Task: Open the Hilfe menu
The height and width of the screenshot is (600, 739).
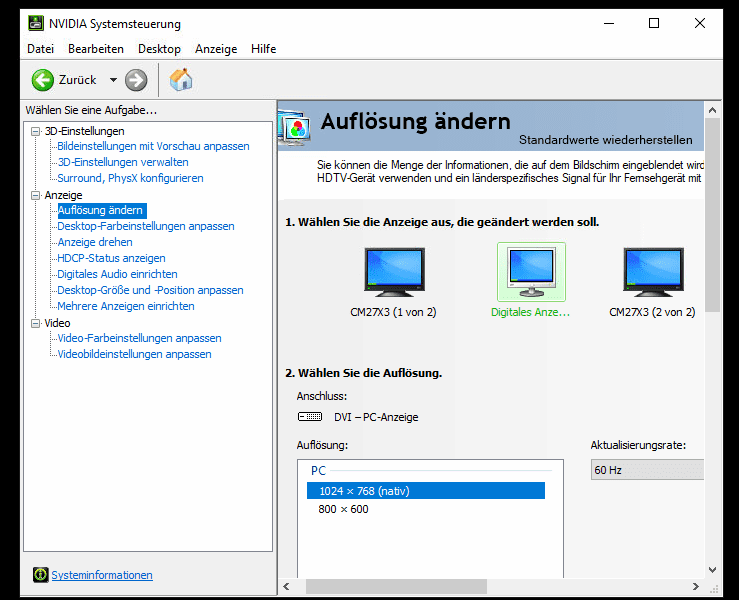Action: click(263, 49)
